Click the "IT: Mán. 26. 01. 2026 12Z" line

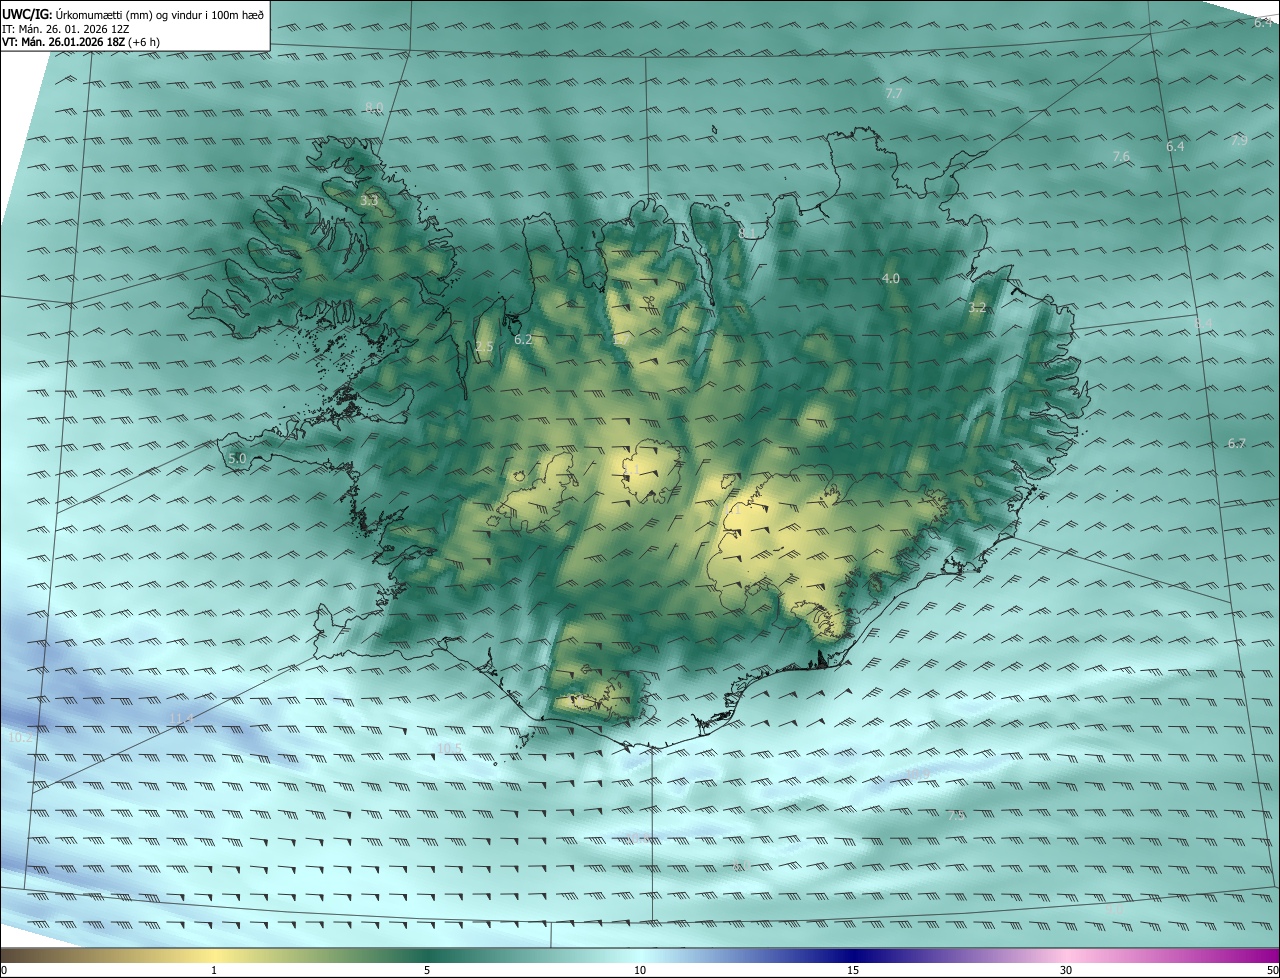tap(64, 28)
